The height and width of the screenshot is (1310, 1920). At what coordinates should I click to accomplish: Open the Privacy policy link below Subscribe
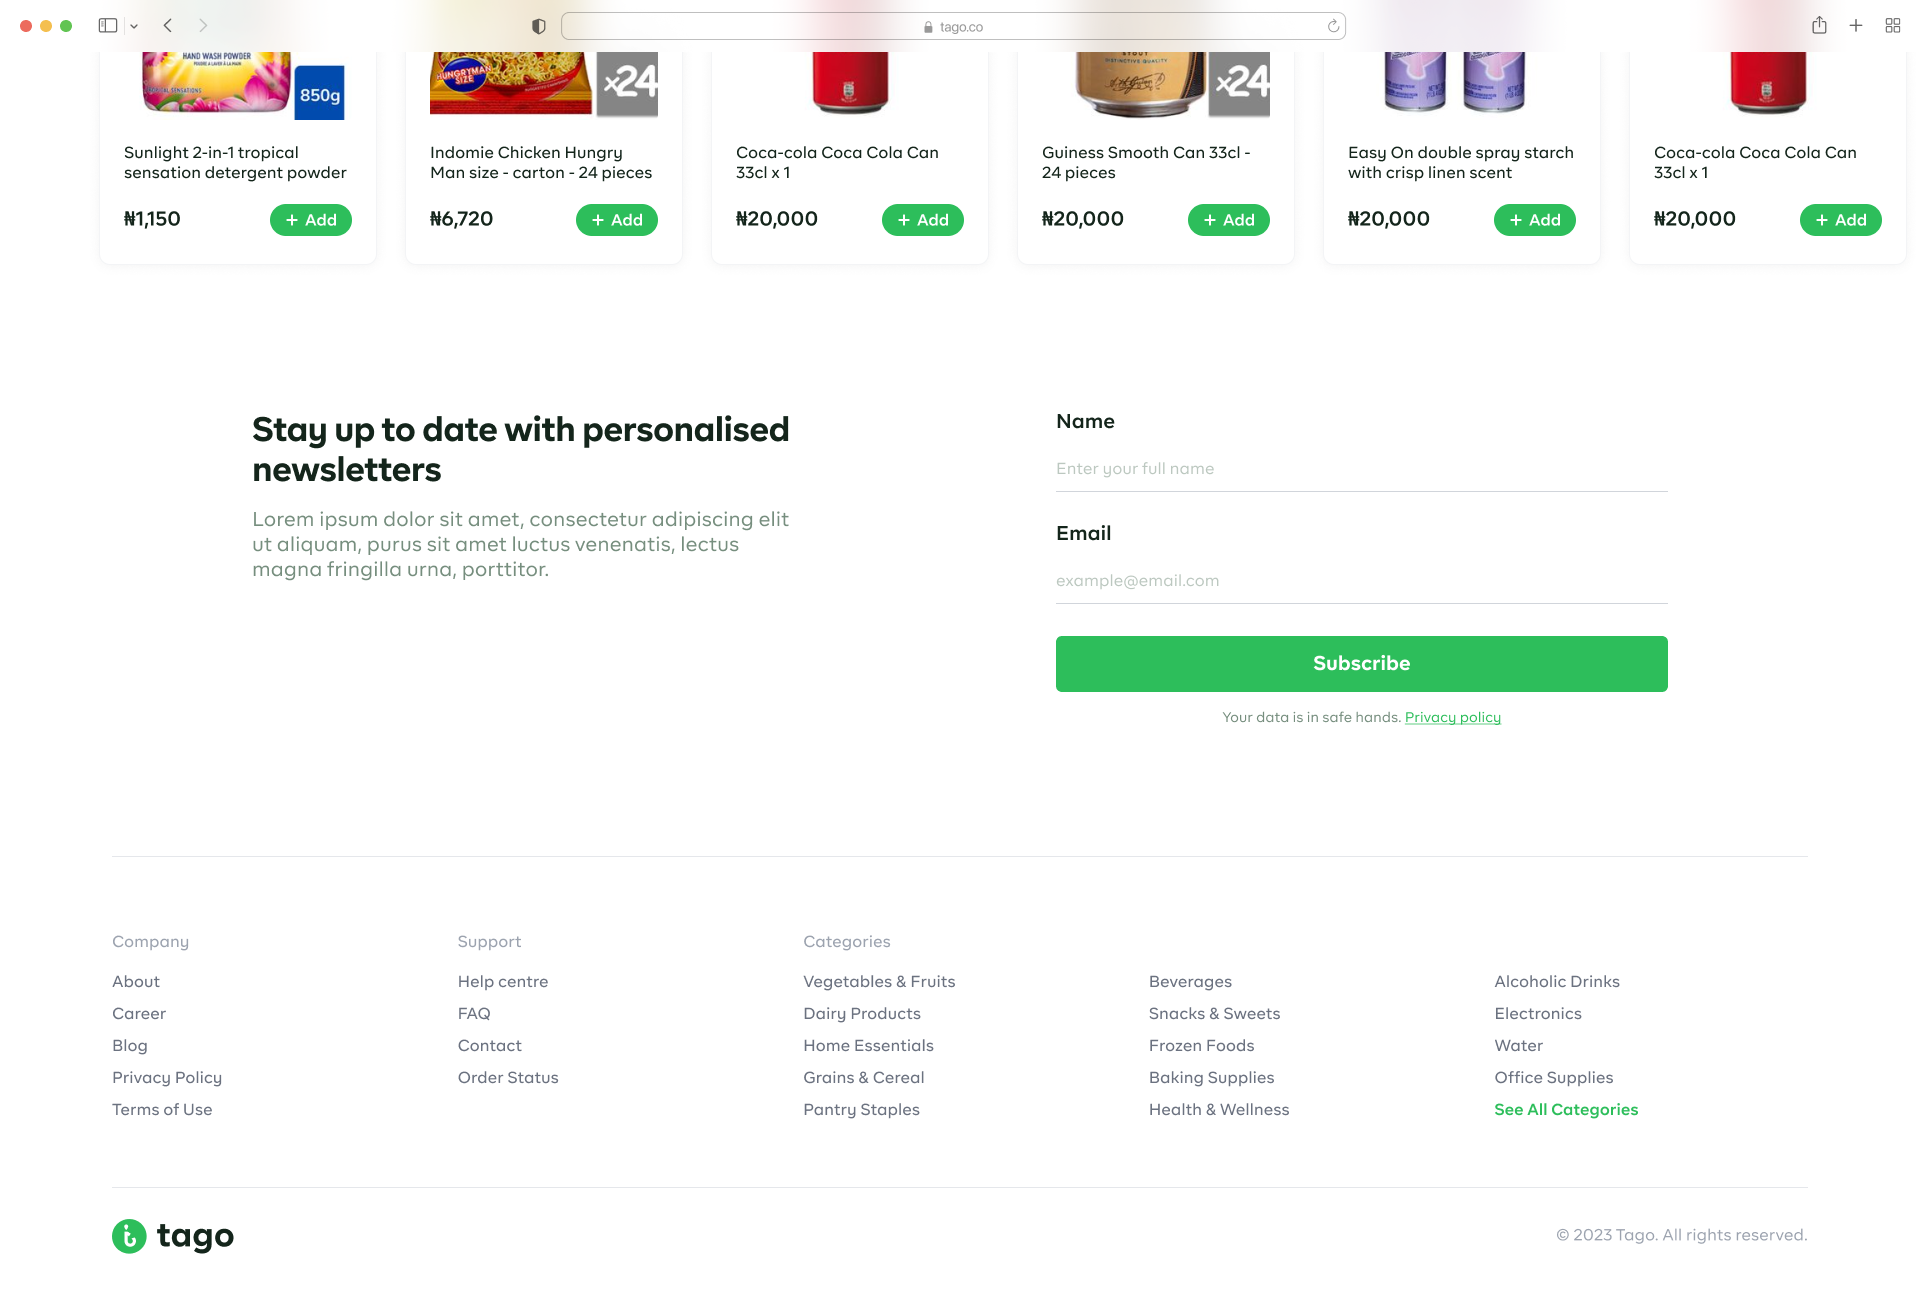click(x=1452, y=717)
